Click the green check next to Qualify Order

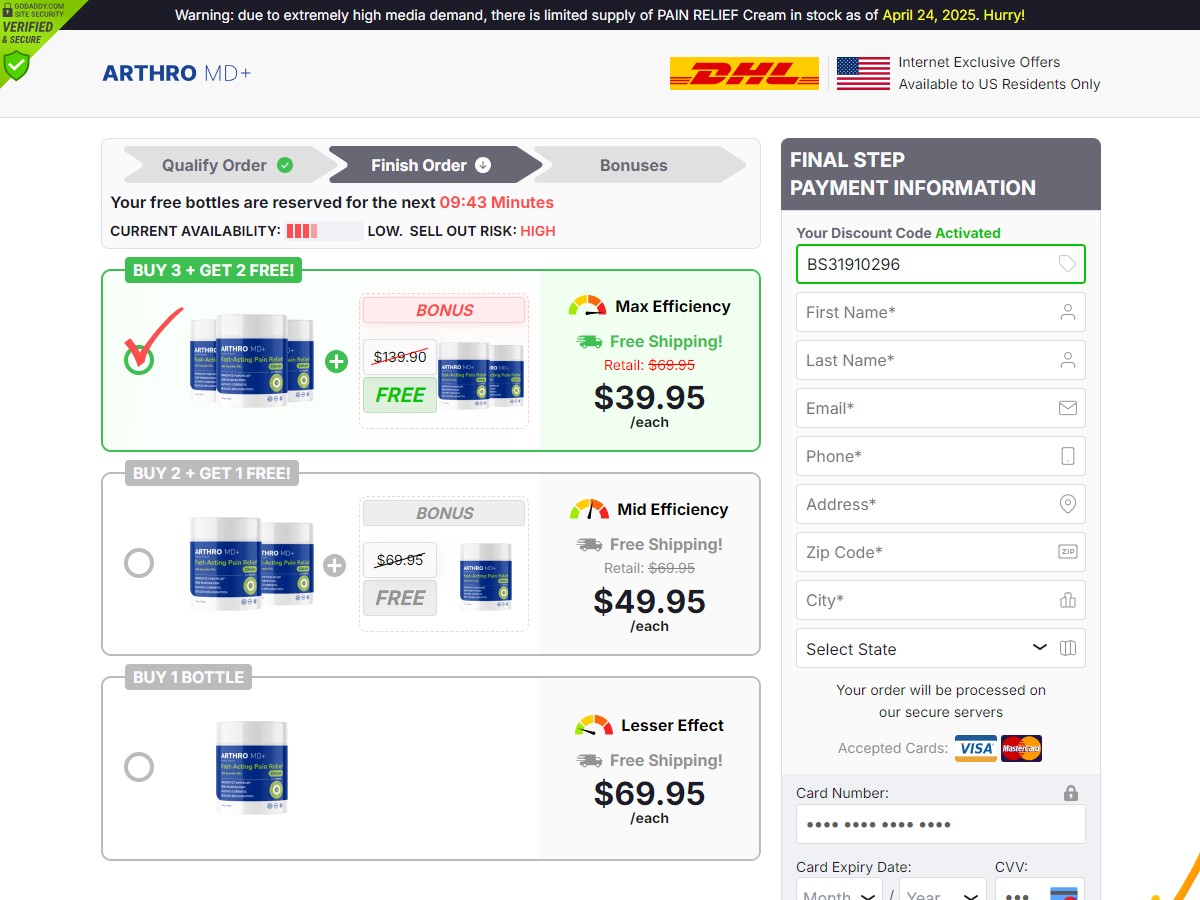[285, 165]
